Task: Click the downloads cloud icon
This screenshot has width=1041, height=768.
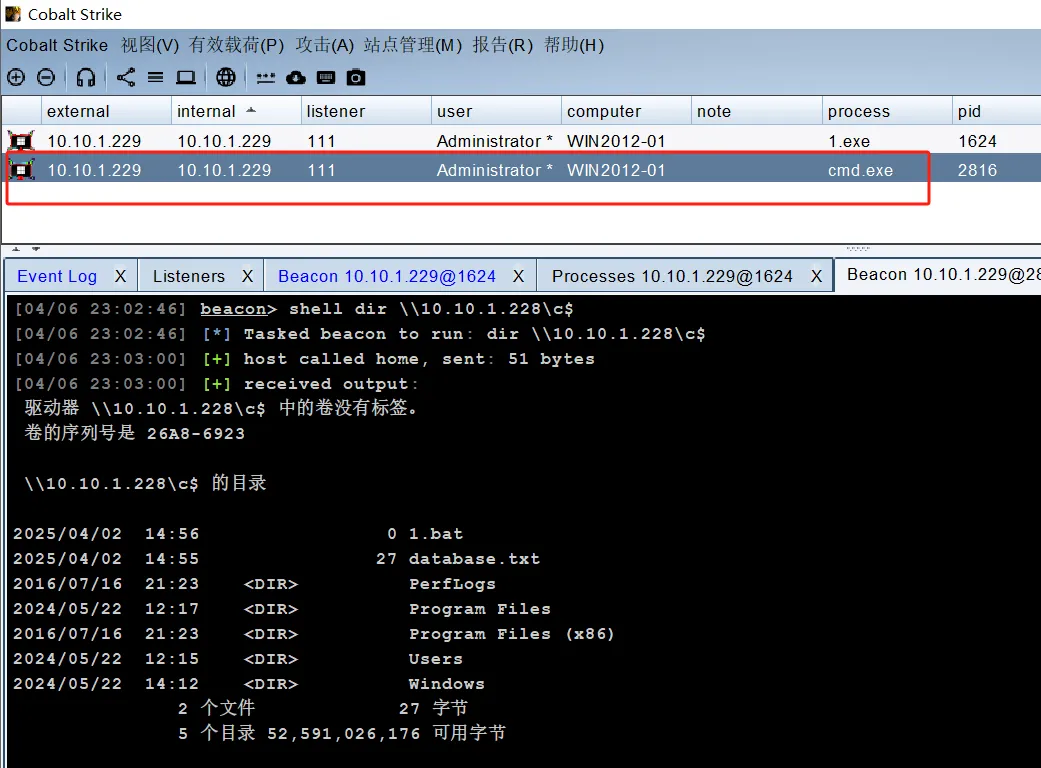Action: (x=295, y=78)
